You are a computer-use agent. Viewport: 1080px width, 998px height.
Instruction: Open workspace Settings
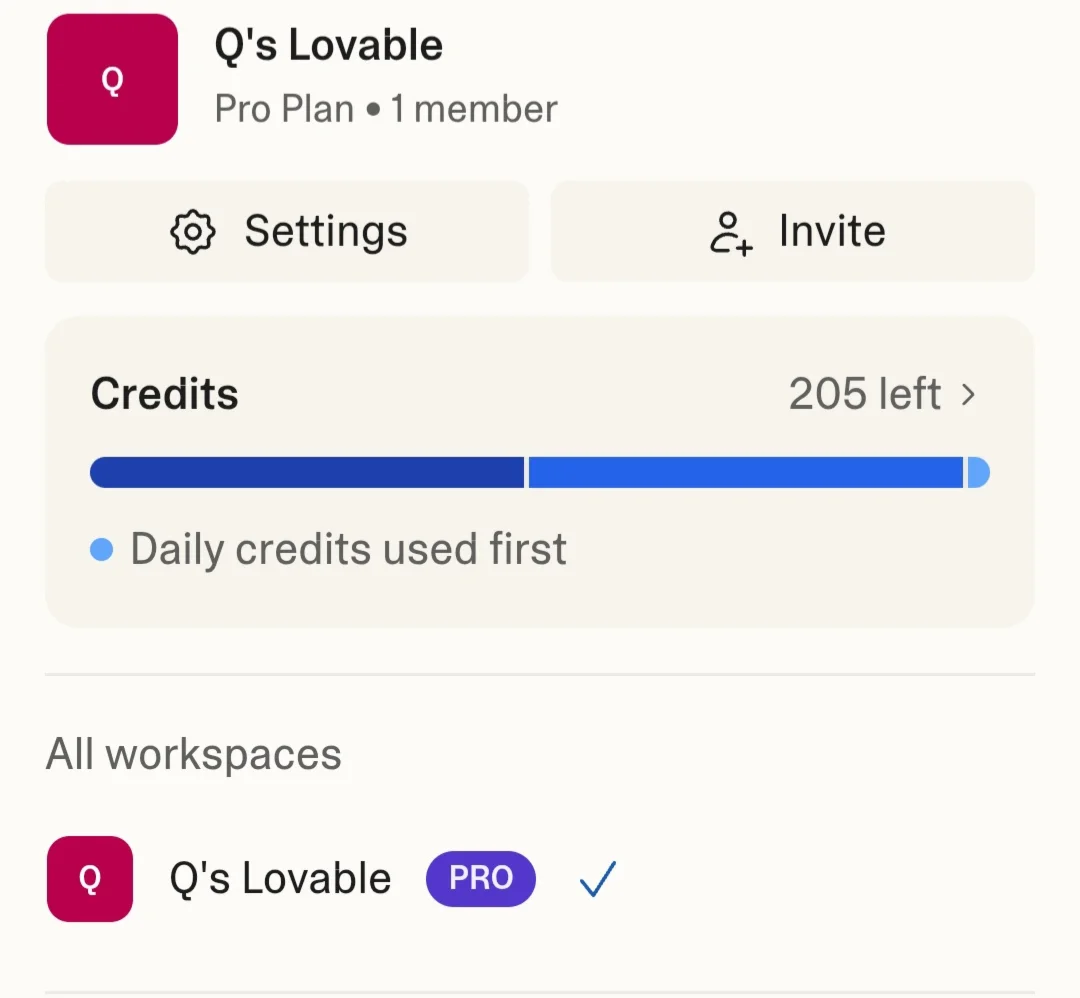point(287,231)
